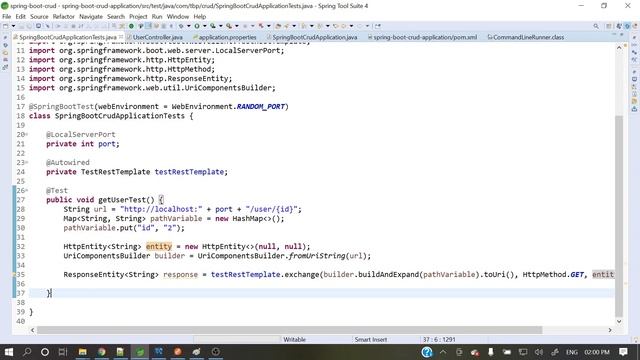Open the Debug dropdown arrow
The width and height of the screenshot is (640, 360).
(x=189, y=26)
